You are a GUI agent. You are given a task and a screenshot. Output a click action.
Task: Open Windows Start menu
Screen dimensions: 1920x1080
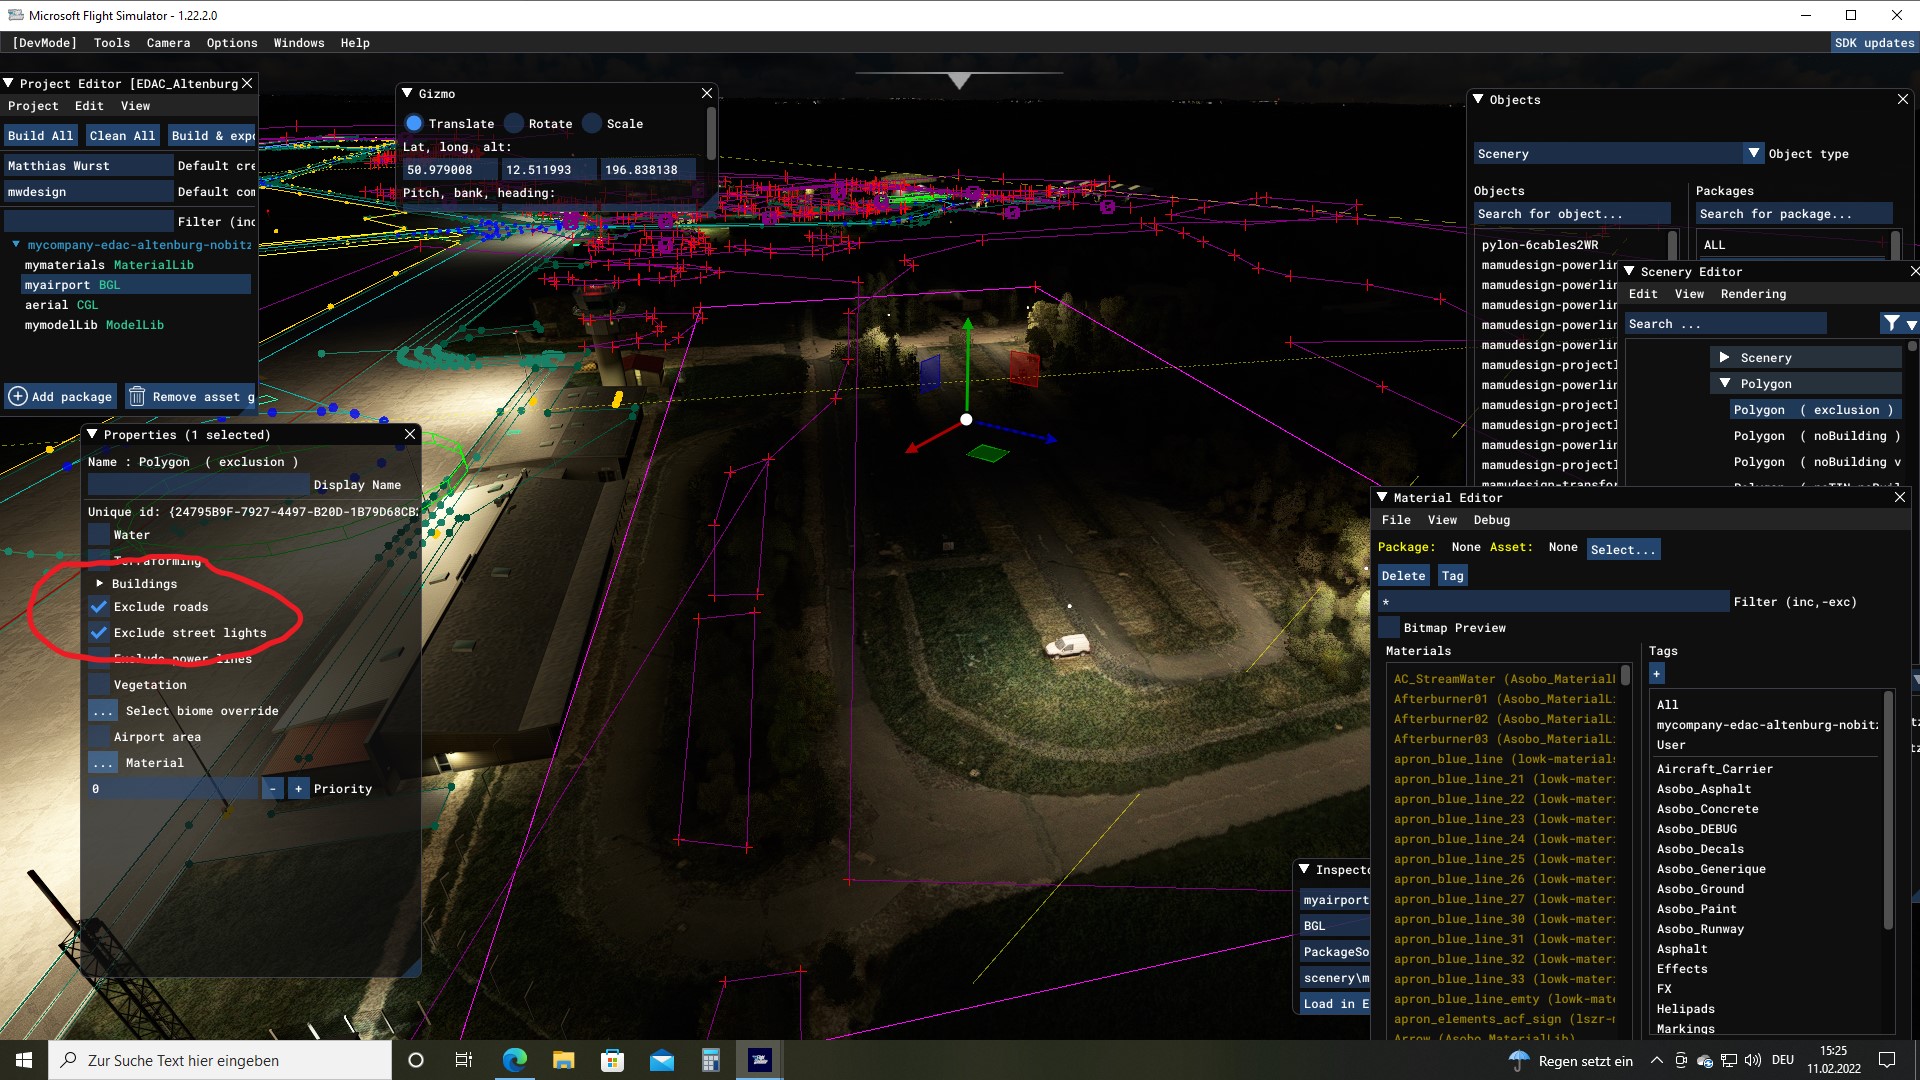pos(24,1060)
